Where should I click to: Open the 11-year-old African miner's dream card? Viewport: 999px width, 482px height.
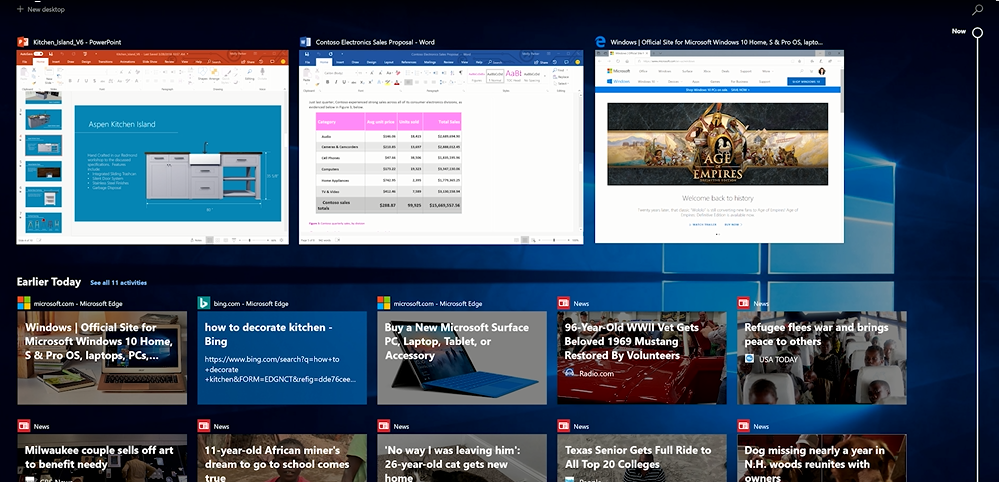282,458
